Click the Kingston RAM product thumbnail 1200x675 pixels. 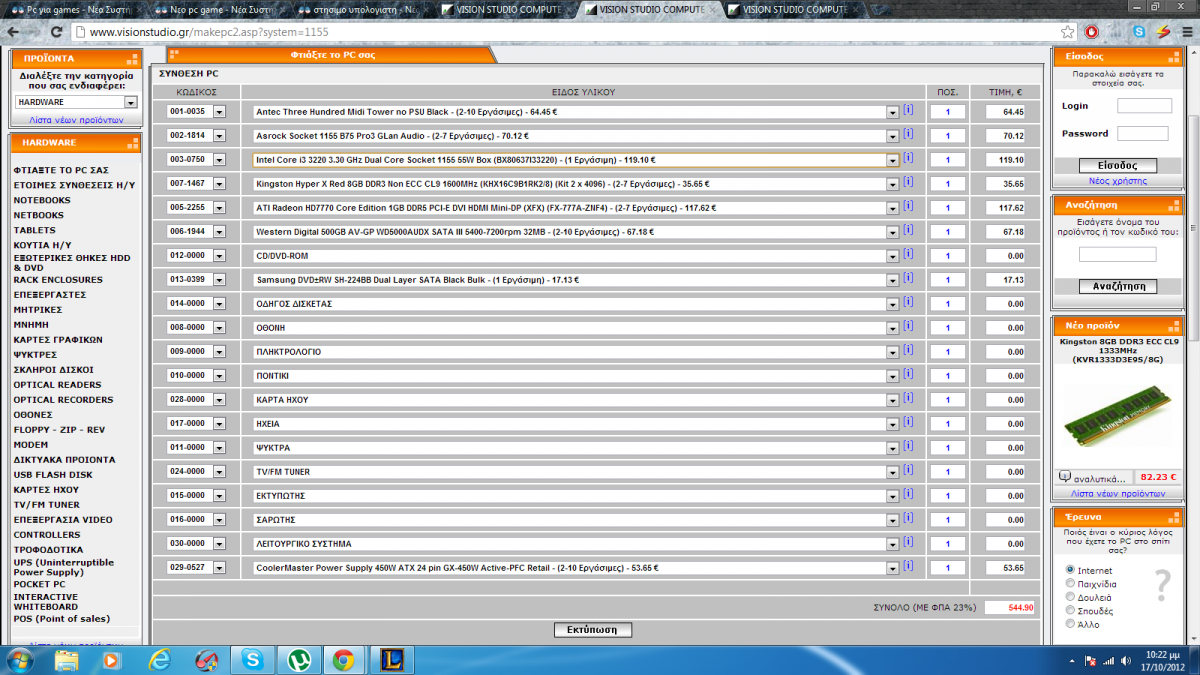pyautogui.click(x=1118, y=418)
